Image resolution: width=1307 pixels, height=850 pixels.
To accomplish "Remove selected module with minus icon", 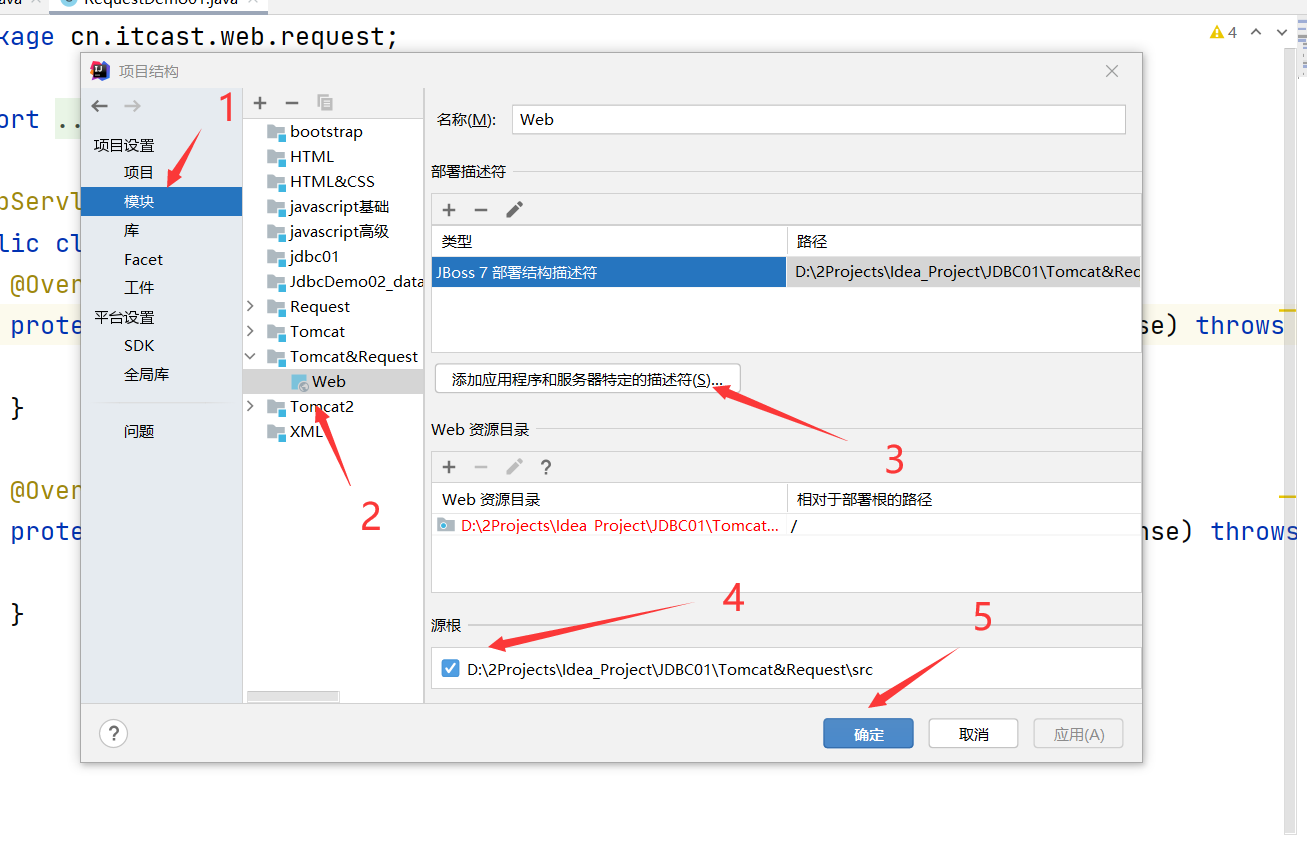I will [292, 103].
